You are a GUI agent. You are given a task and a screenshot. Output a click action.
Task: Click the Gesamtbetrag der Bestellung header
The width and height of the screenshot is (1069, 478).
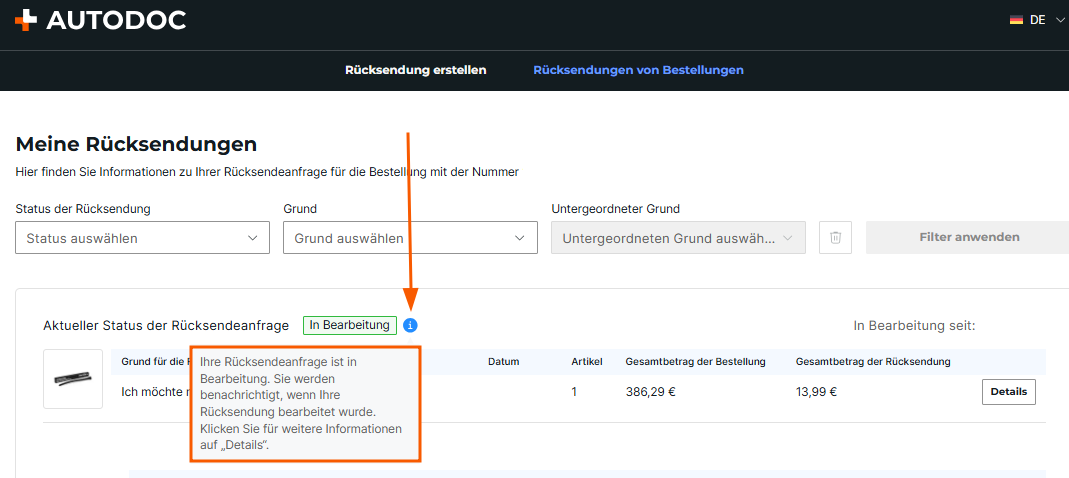click(x=695, y=361)
